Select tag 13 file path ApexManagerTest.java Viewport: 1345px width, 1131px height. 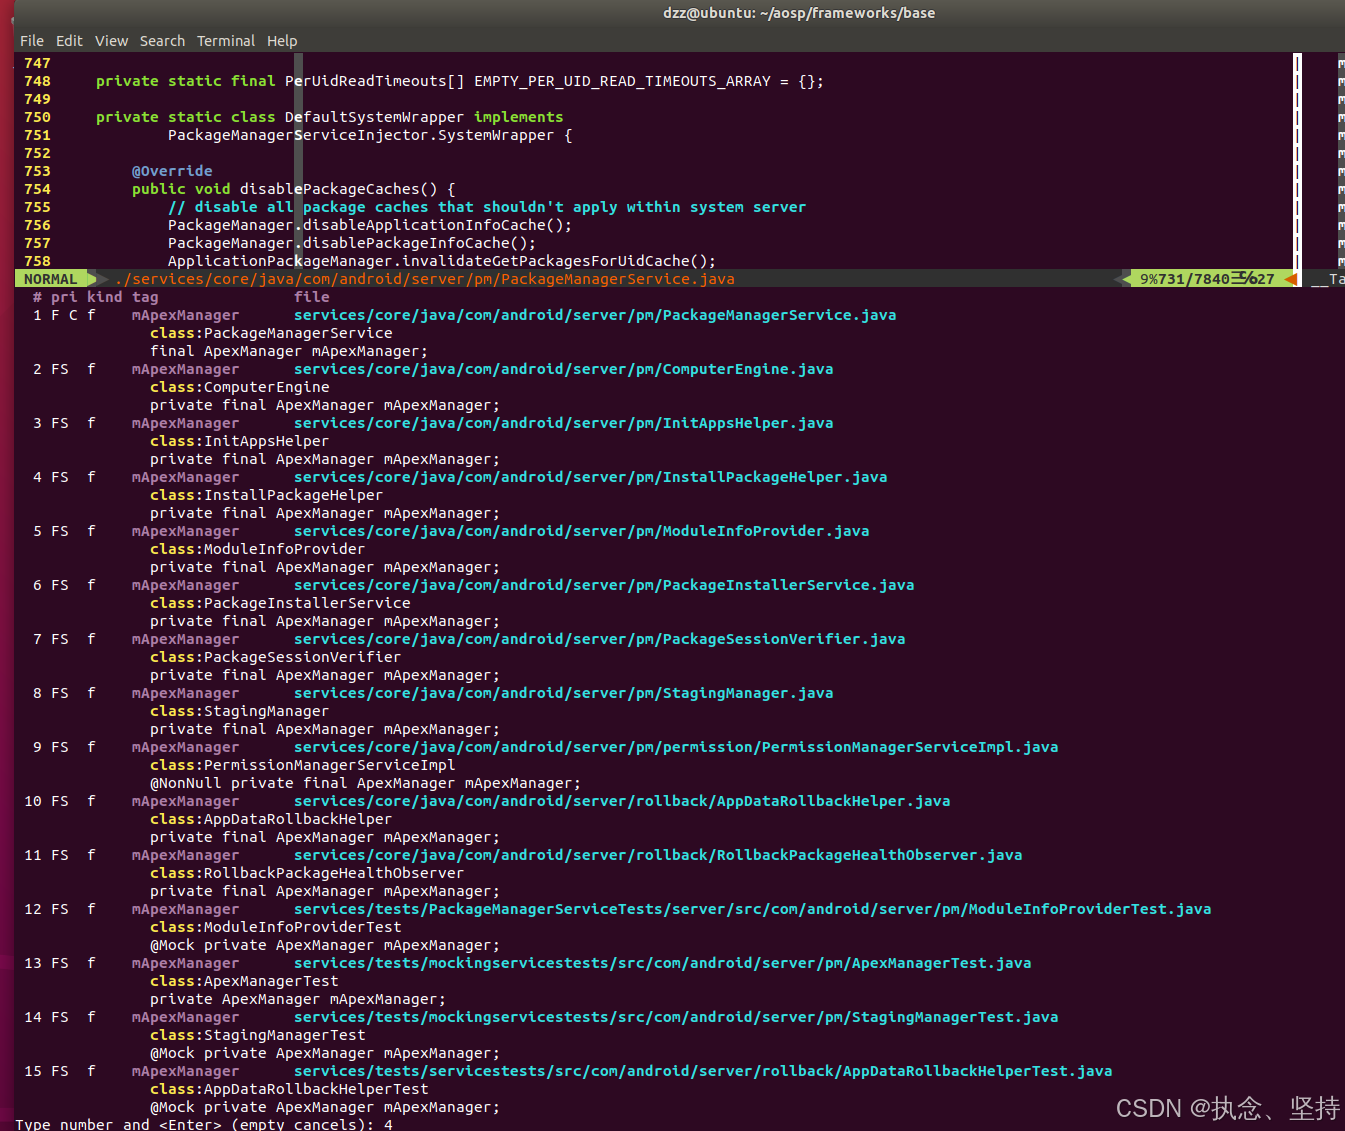pyautogui.click(x=662, y=963)
